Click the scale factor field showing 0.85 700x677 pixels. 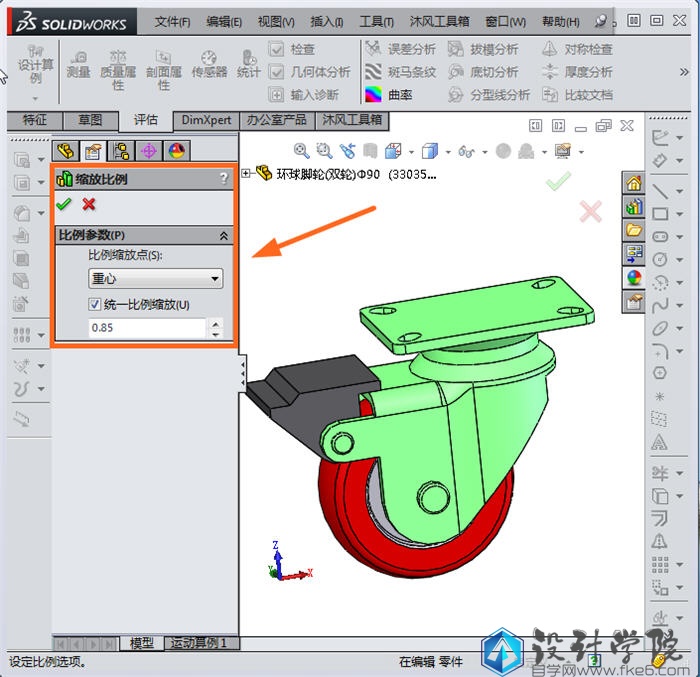(x=146, y=328)
